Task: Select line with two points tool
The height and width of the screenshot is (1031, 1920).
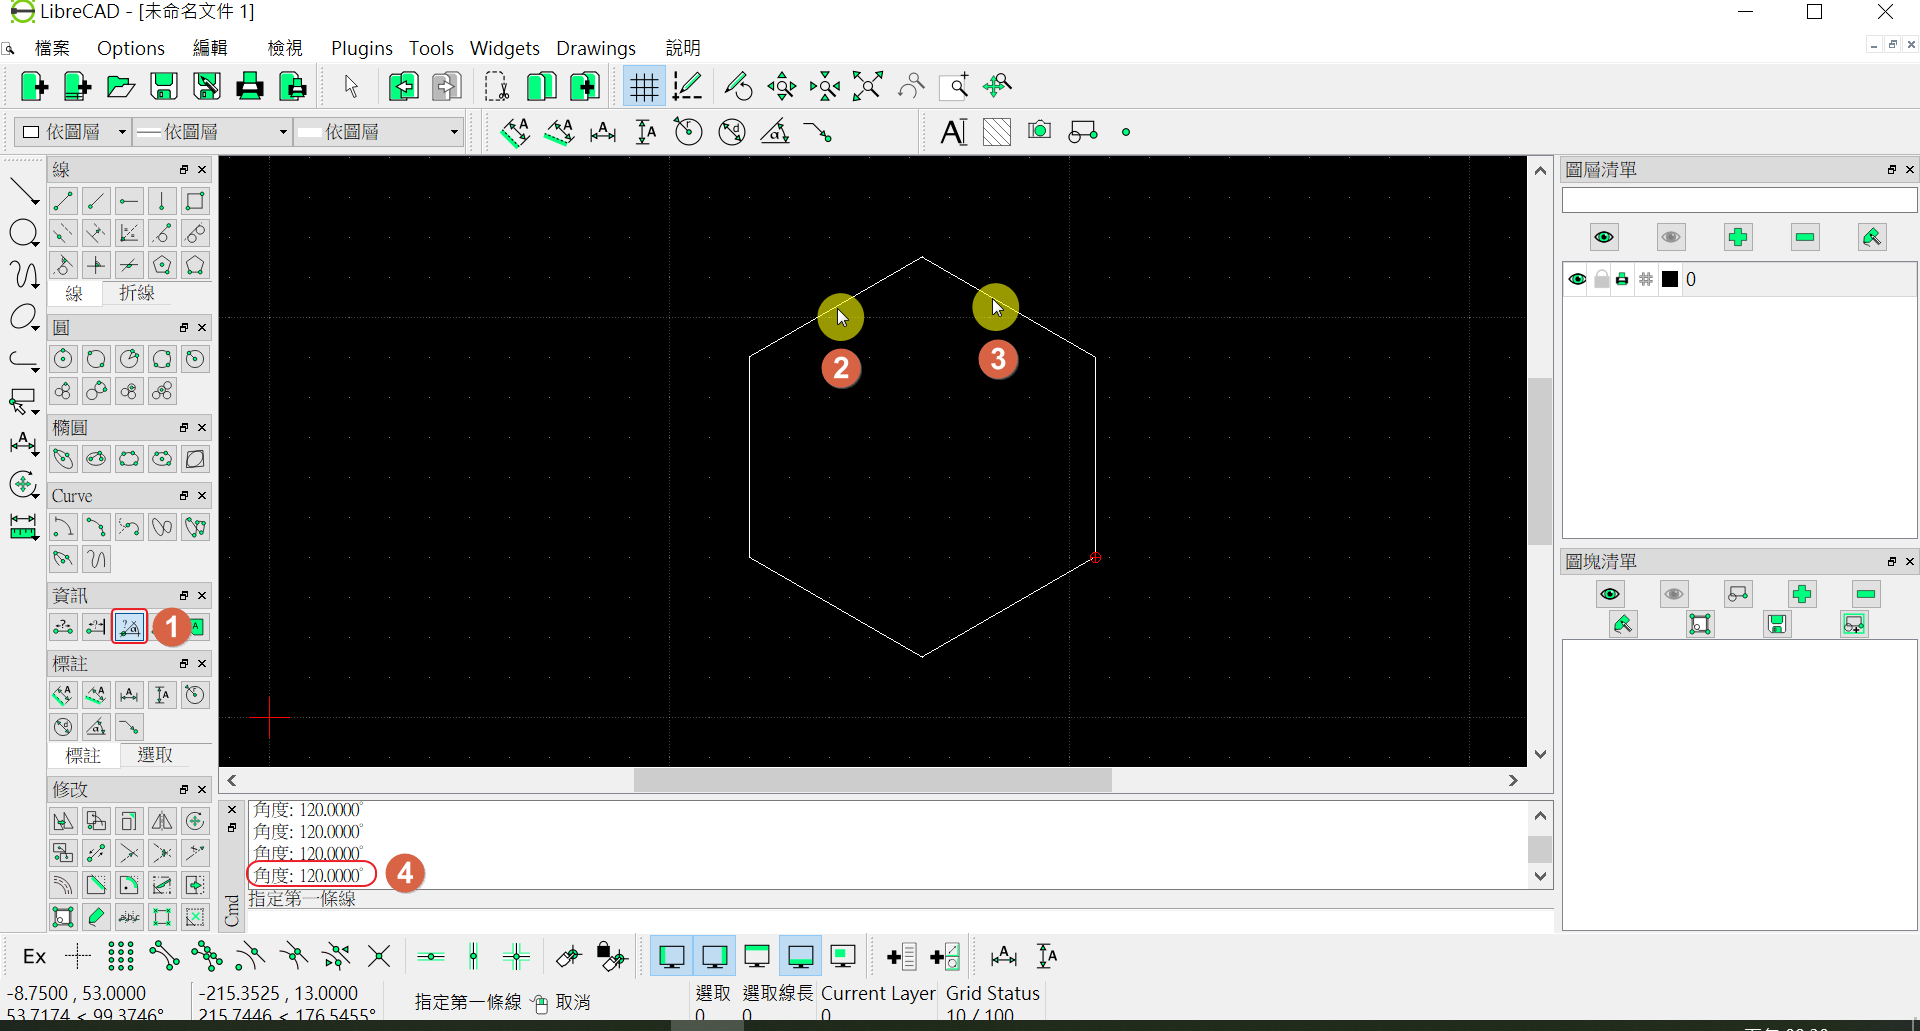Action: 63,201
